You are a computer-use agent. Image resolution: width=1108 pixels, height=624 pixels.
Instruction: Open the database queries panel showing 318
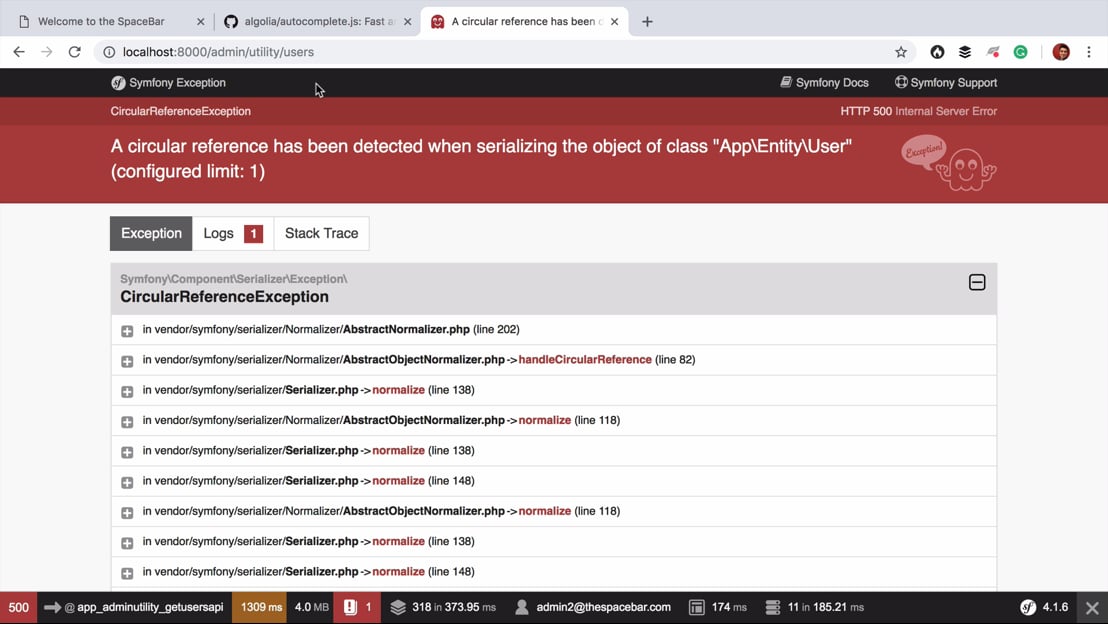point(442,607)
